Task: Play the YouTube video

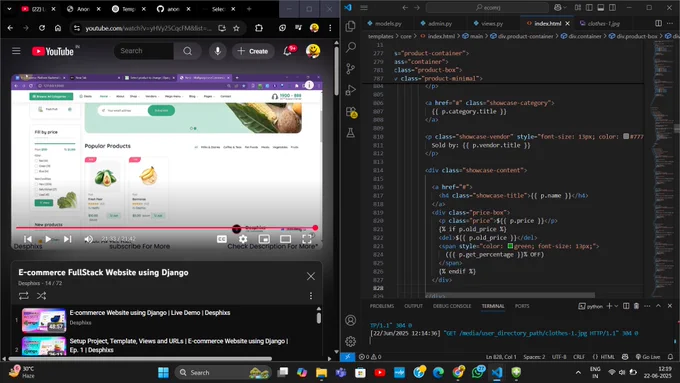Action: pyautogui.click(x=48, y=239)
